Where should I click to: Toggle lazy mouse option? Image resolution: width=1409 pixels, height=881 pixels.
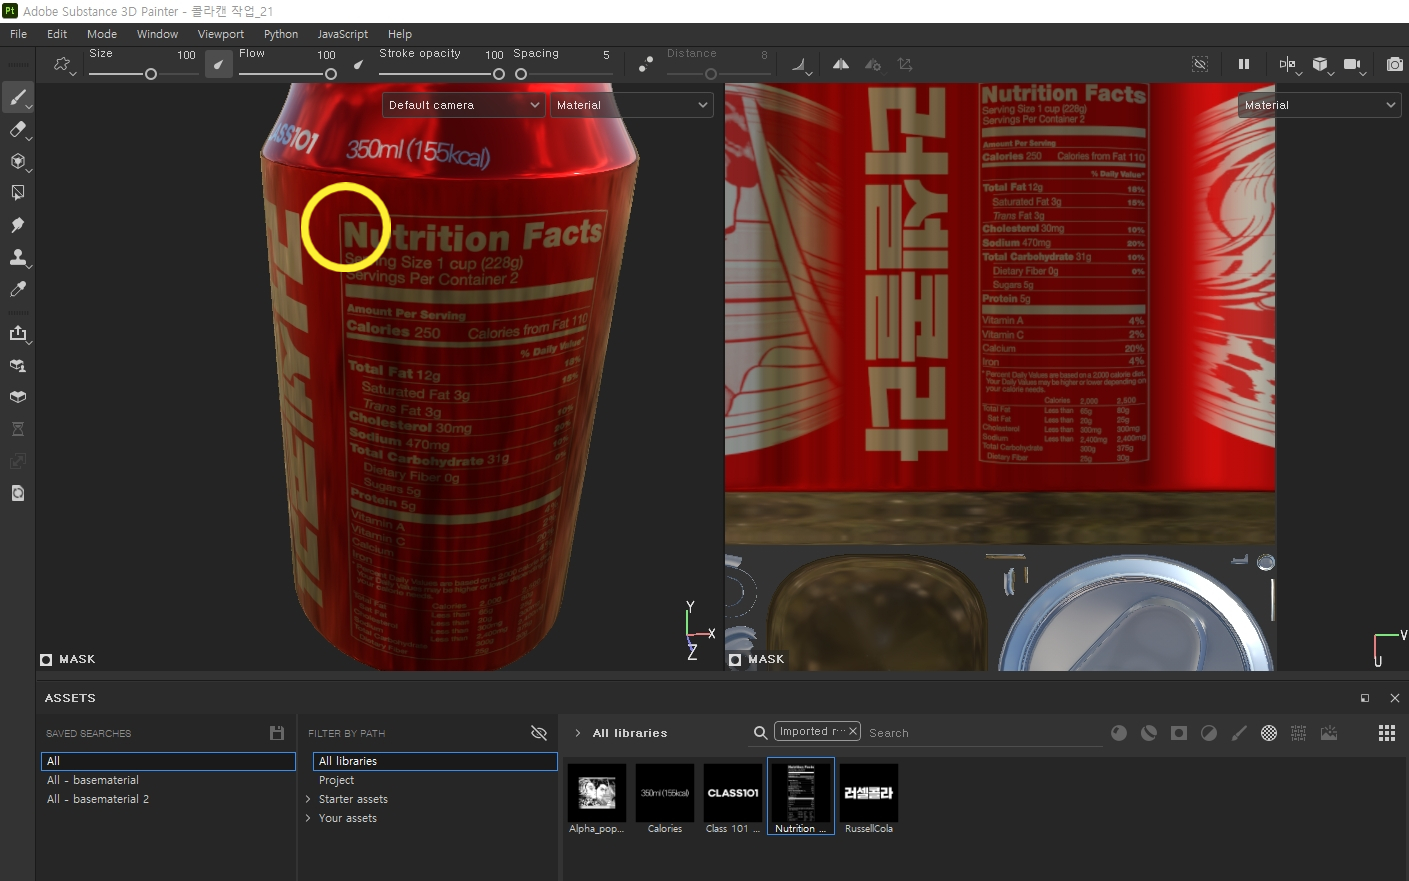pos(646,64)
